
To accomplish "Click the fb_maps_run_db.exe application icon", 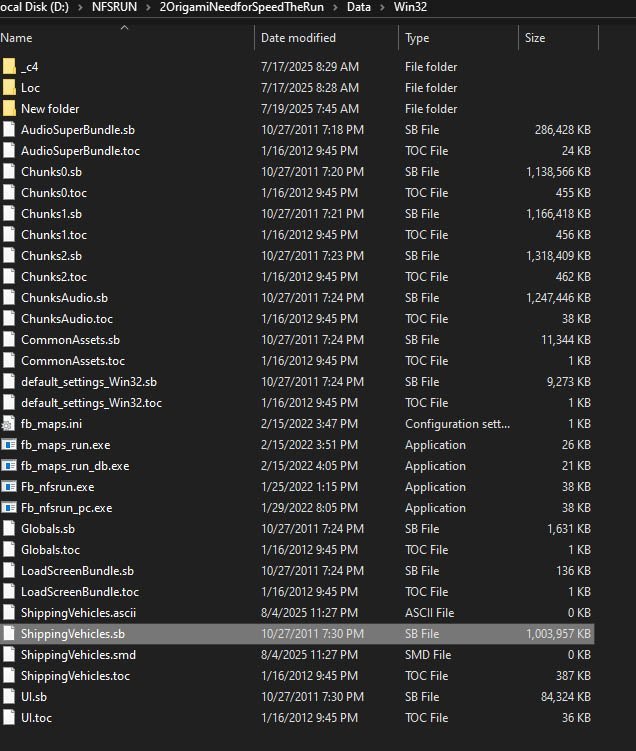I will coord(9,466).
